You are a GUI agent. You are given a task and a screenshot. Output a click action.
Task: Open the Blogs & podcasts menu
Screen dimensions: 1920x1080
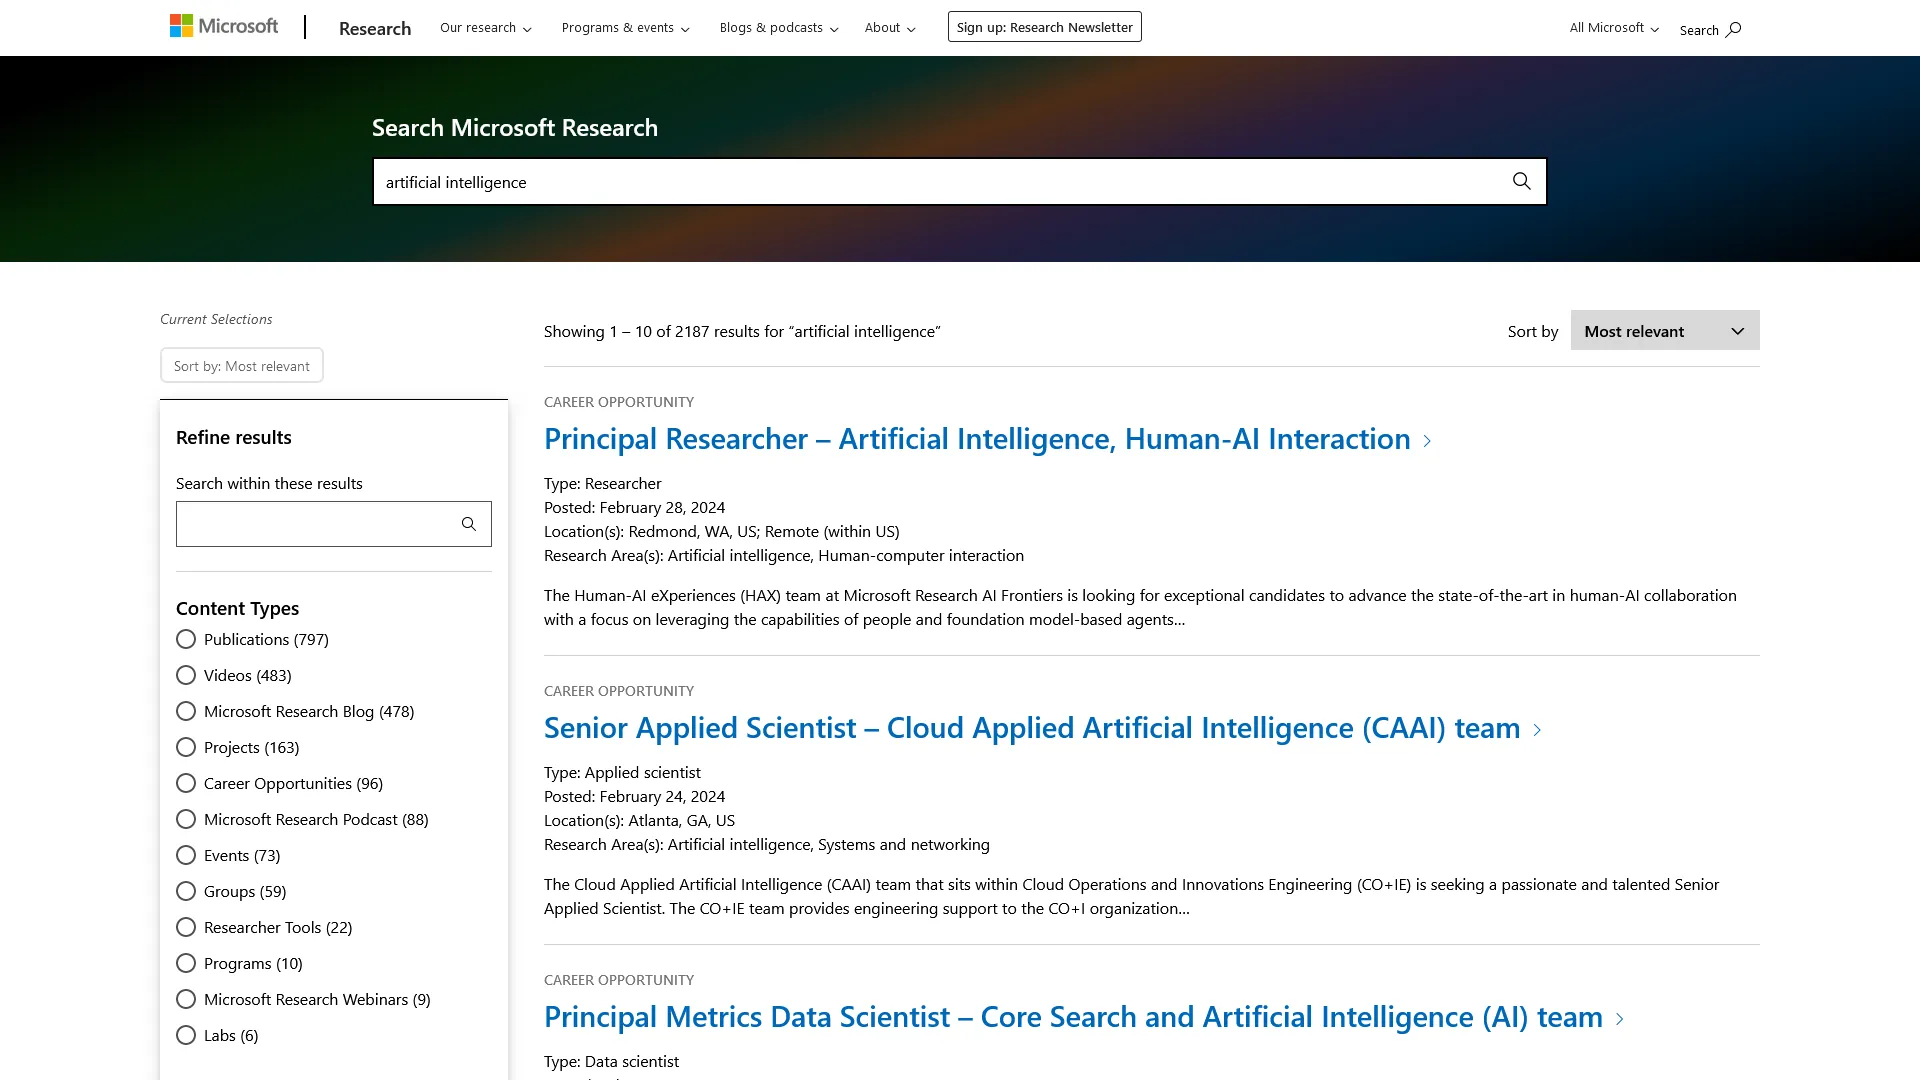[x=778, y=28]
